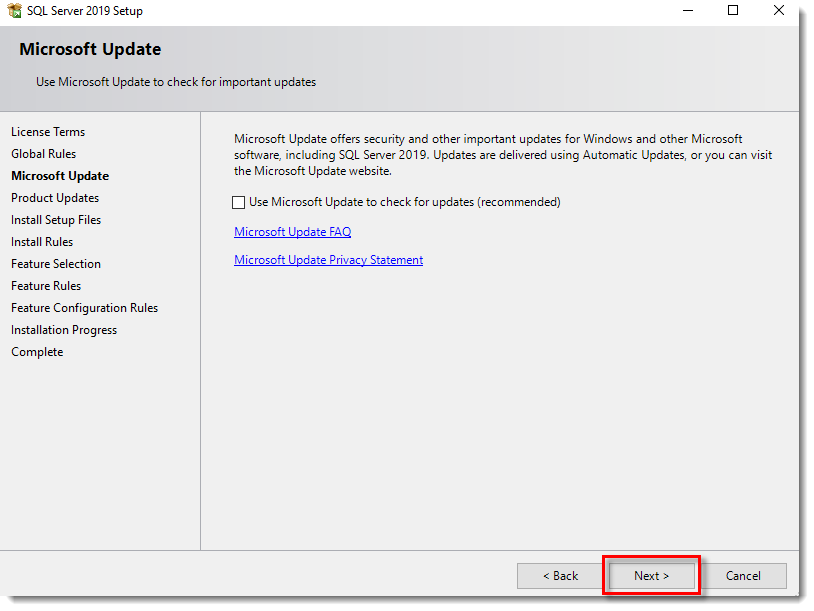Click the Microsoft Update page heading
Screen dimensions: 814x611
(90, 49)
